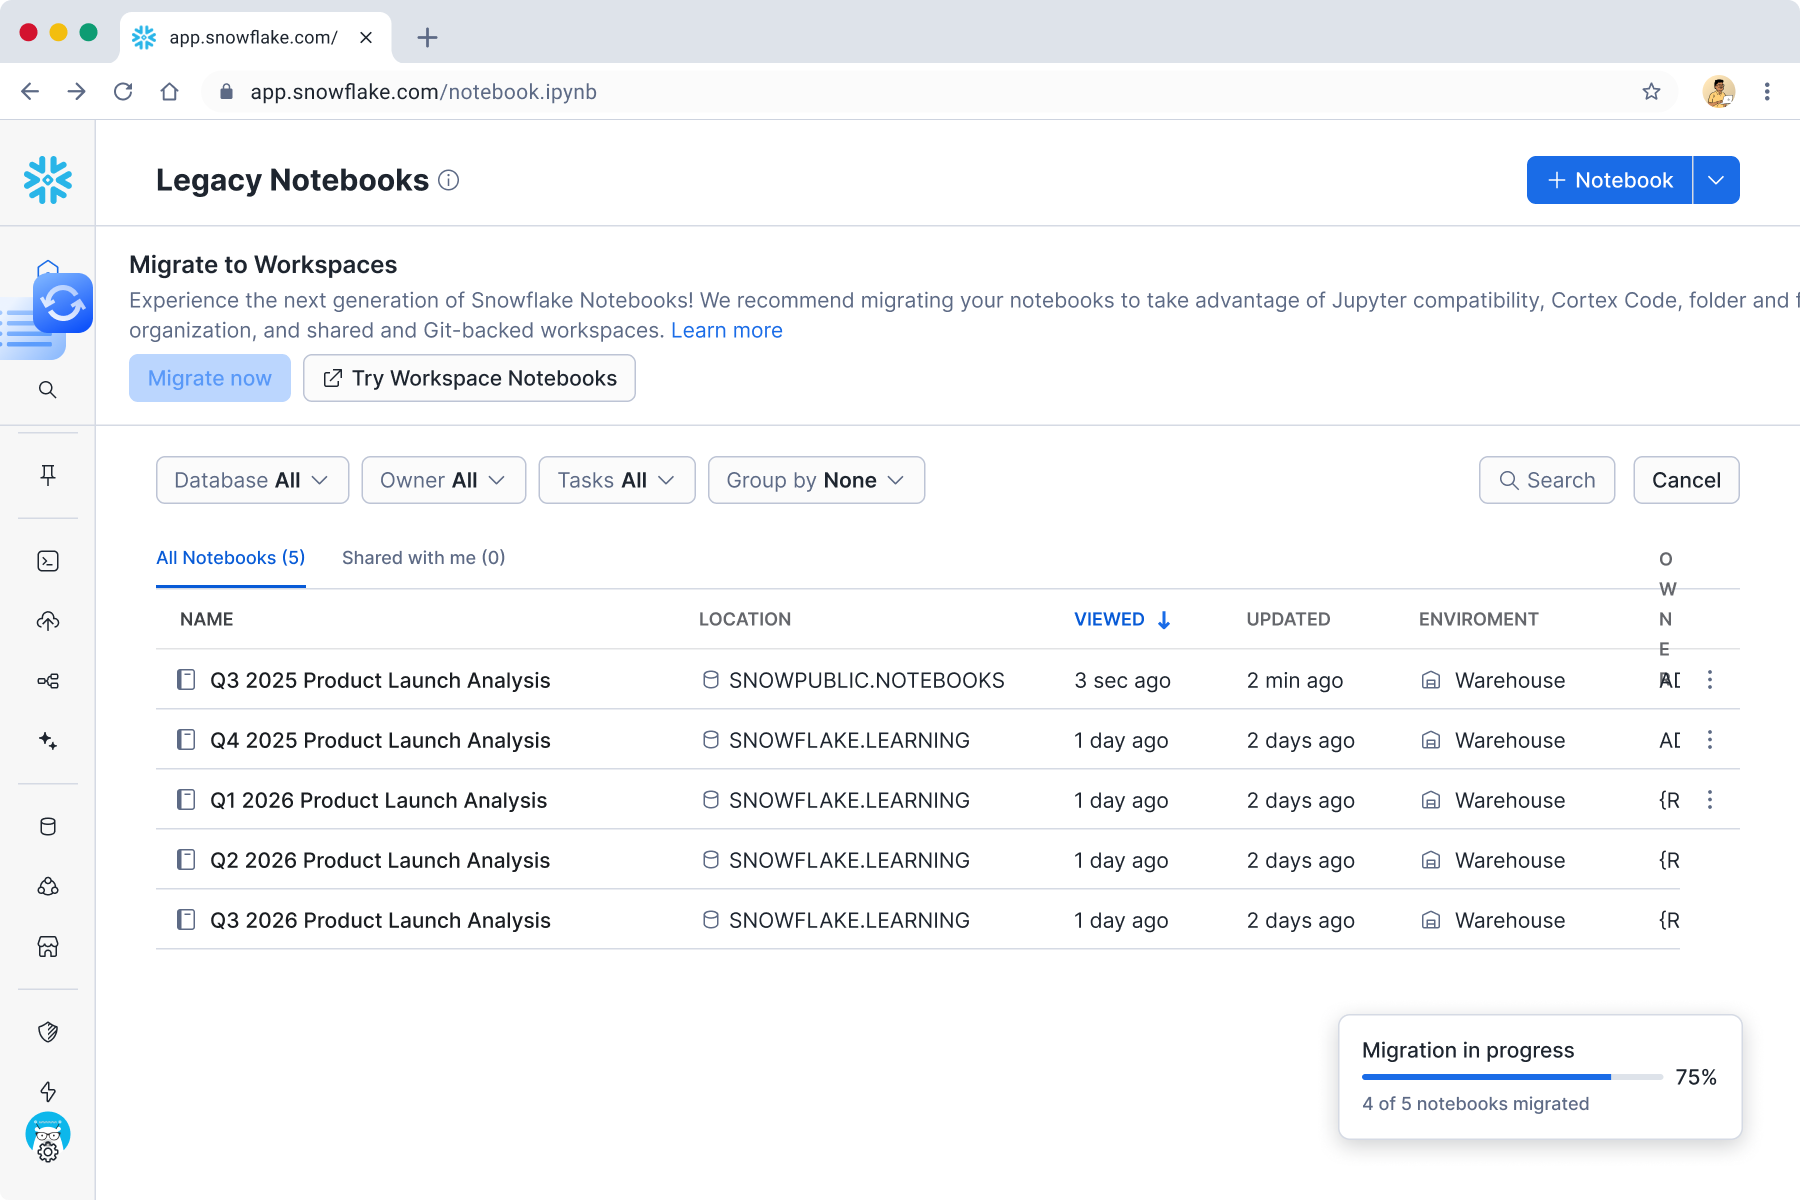Expand the Tasks All filter dropdown

[x=616, y=480]
